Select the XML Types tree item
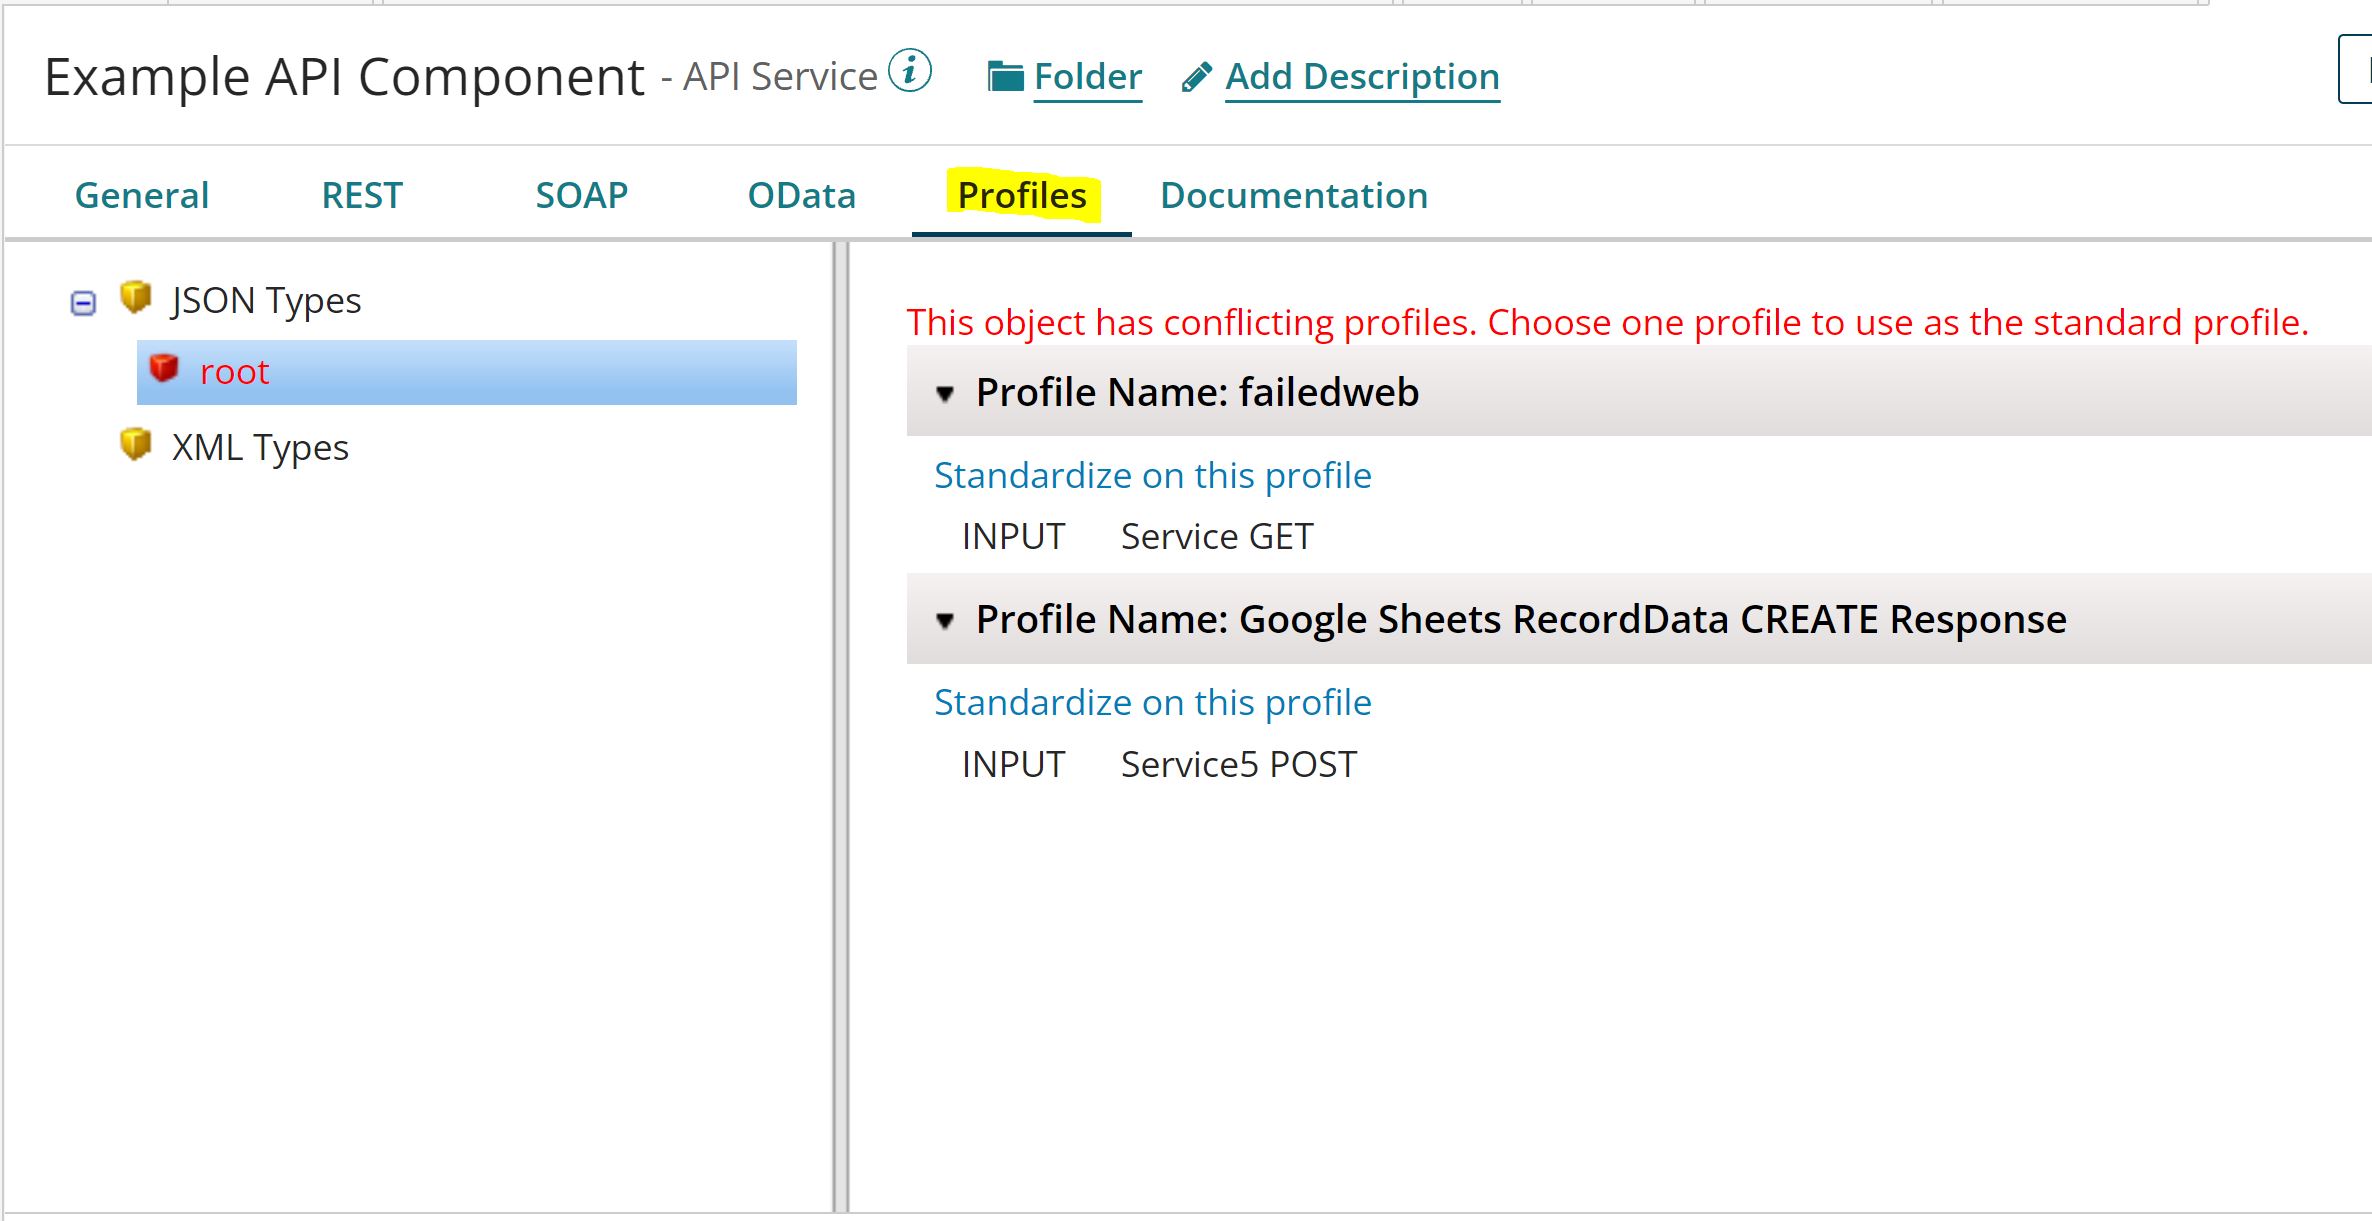 tap(260, 447)
